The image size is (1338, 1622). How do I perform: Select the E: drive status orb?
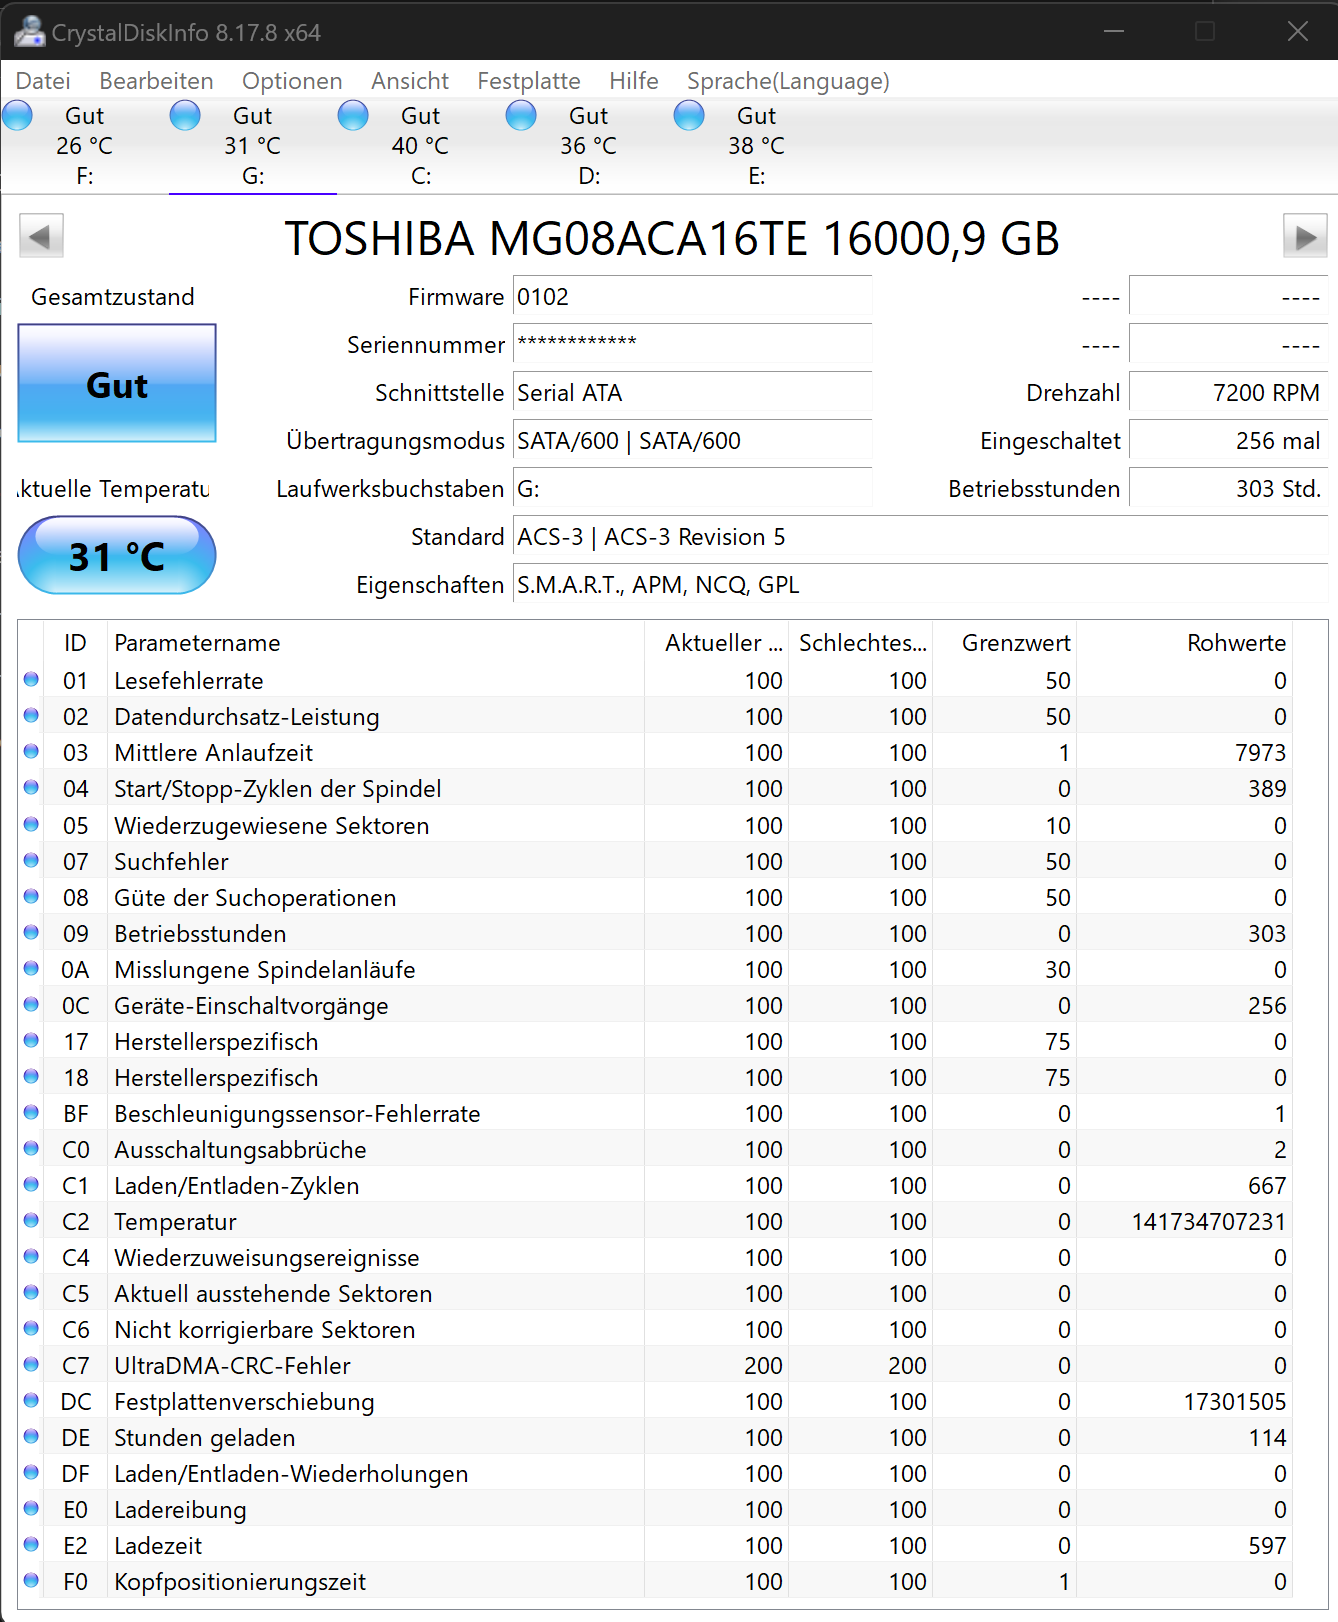pos(689,116)
